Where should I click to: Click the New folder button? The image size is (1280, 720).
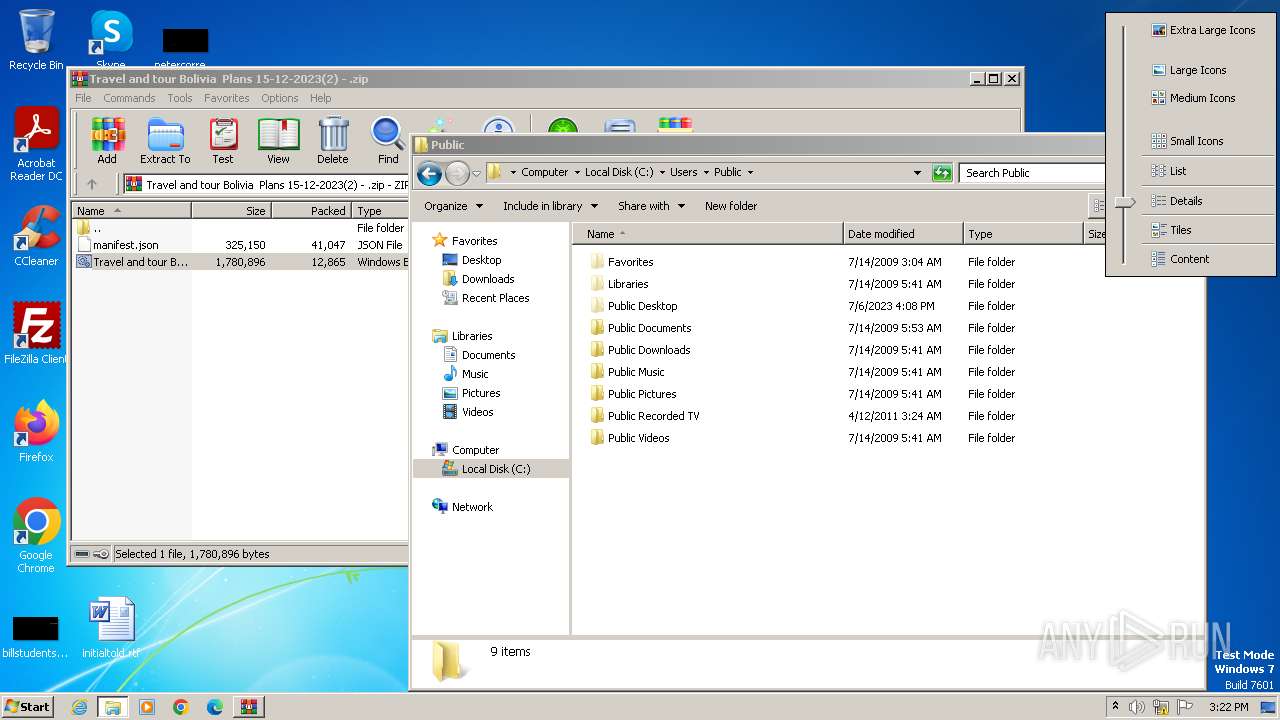(x=731, y=206)
